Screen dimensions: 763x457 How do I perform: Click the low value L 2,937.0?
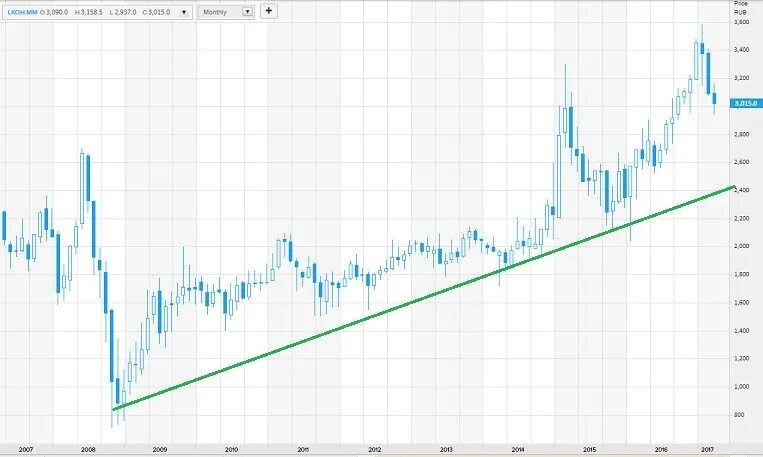click(123, 12)
